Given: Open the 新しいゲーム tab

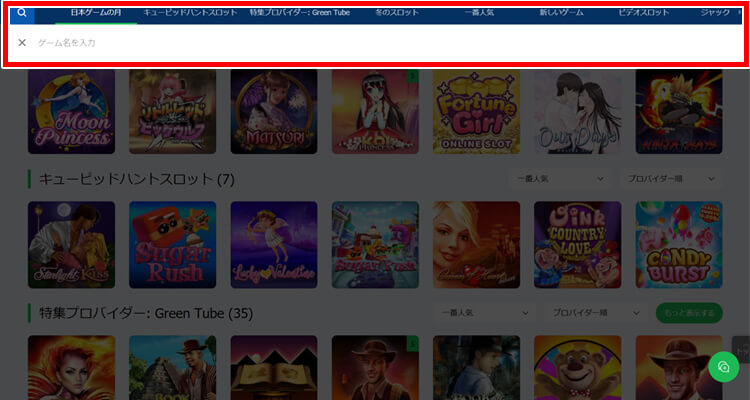Looking at the screenshot, I should point(562,13).
